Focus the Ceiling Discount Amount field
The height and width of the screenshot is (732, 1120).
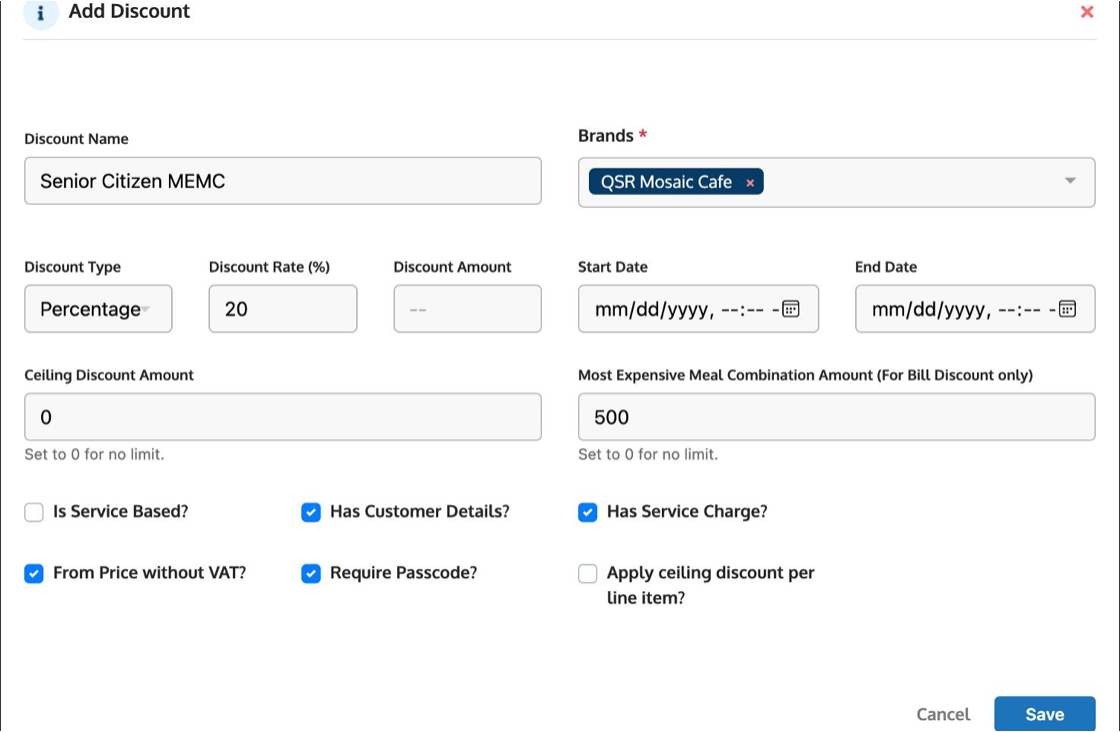(x=283, y=416)
